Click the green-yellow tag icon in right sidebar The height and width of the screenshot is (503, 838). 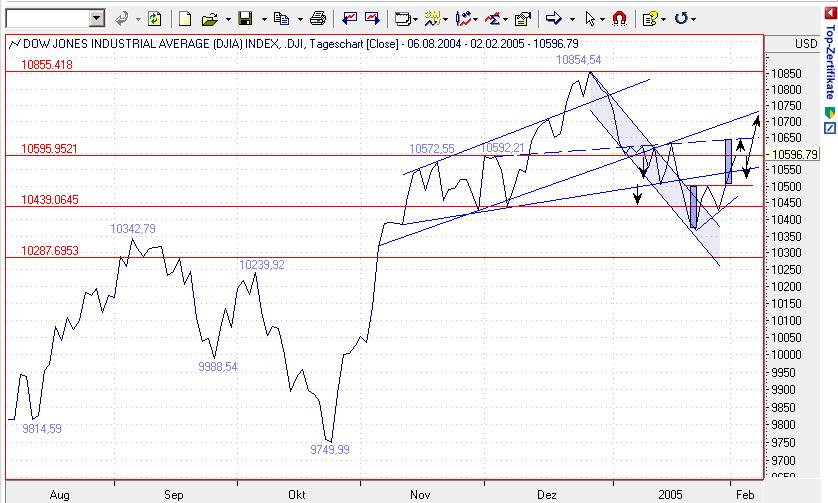point(830,113)
